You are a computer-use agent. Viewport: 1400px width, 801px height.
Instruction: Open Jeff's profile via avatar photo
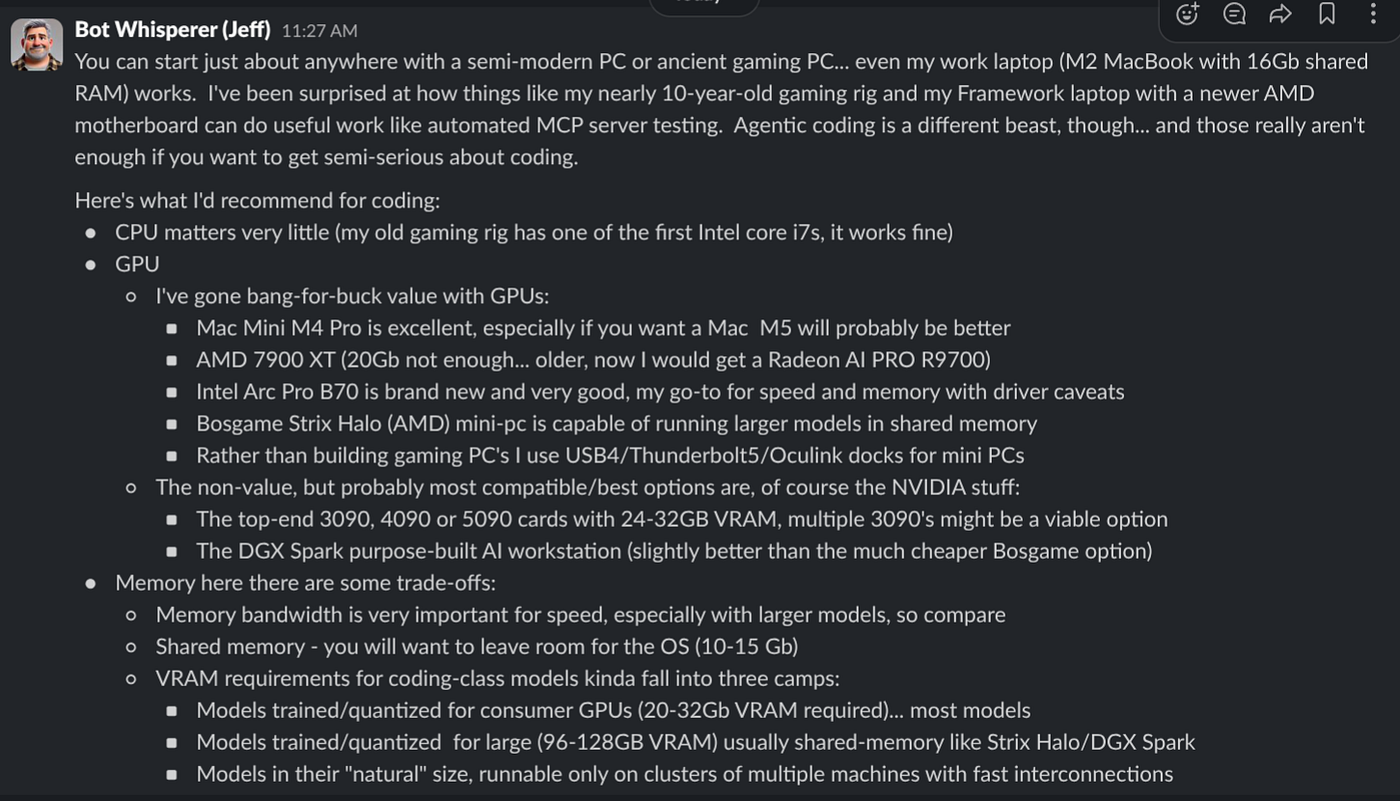pos(37,45)
